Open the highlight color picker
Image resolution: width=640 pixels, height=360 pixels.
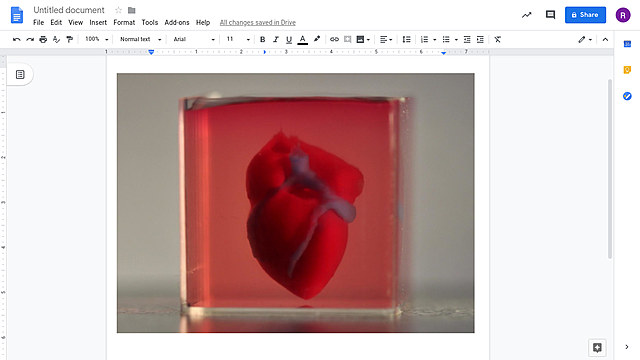click(x=317, y=39)
